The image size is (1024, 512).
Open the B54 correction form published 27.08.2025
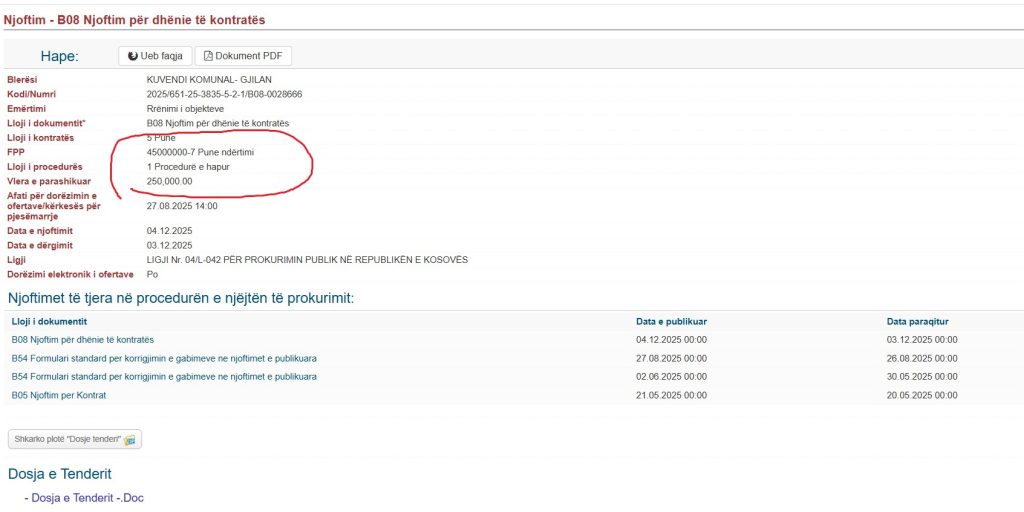164,358
